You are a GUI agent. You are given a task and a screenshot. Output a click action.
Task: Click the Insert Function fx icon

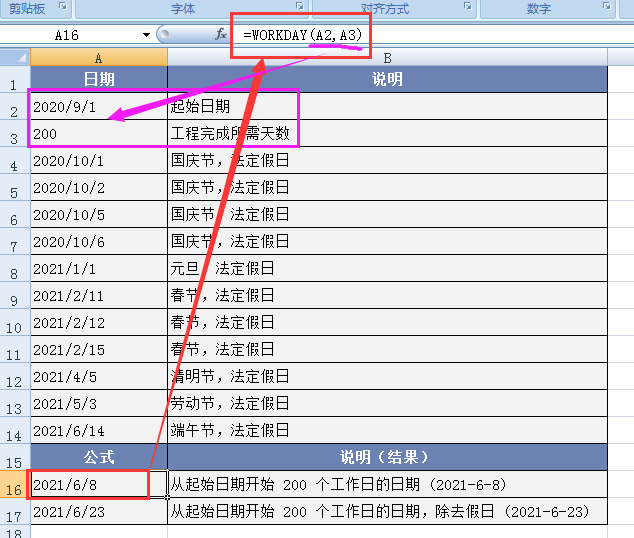(x=220, y=34)
